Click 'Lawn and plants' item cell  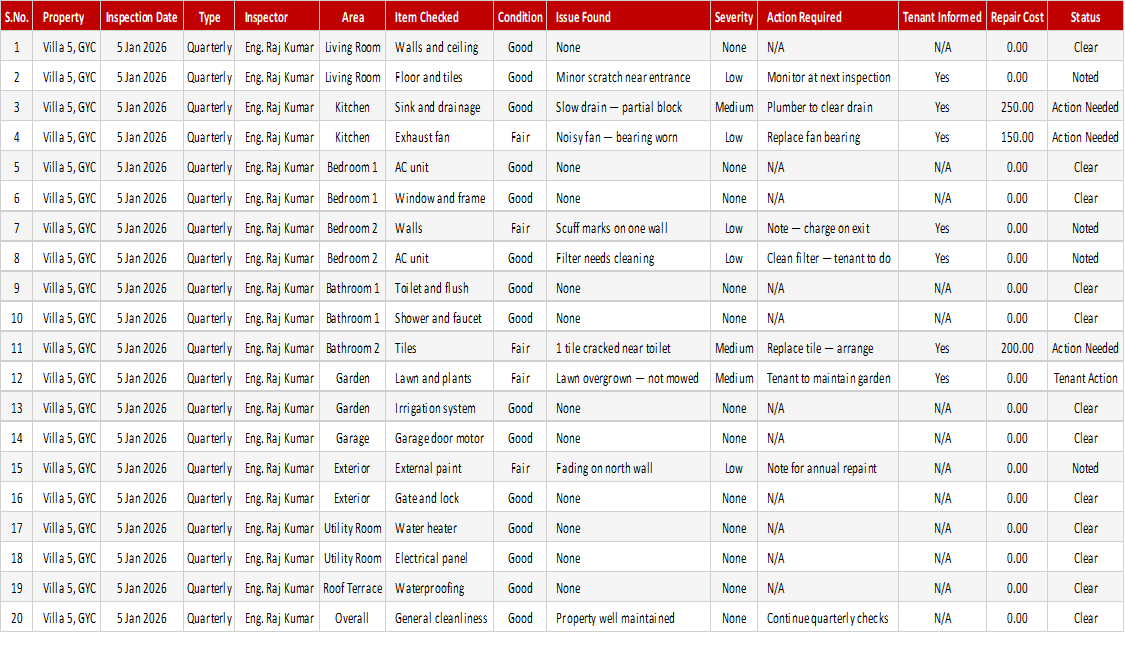[439, 378]
